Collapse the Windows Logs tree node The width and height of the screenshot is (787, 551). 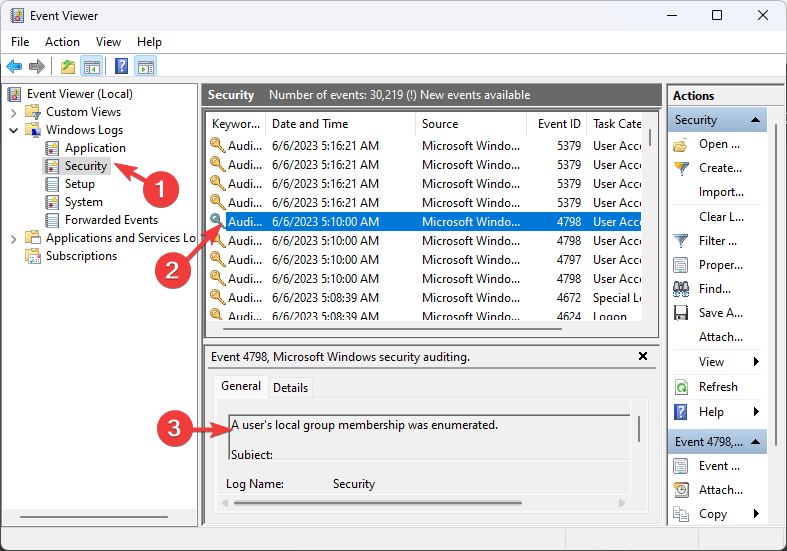click(x=14, y=130)
